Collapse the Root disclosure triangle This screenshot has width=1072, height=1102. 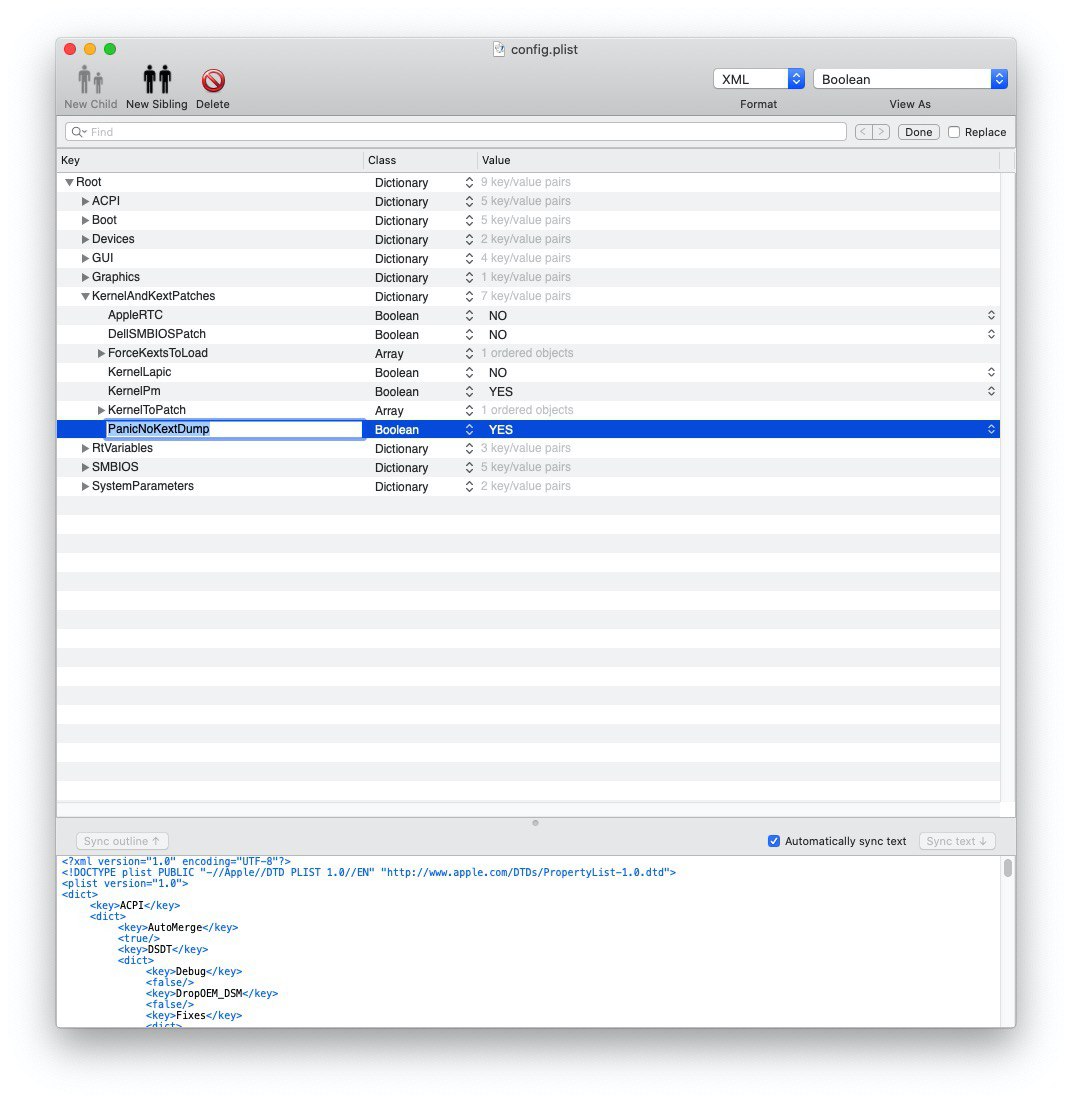point(69,182)
